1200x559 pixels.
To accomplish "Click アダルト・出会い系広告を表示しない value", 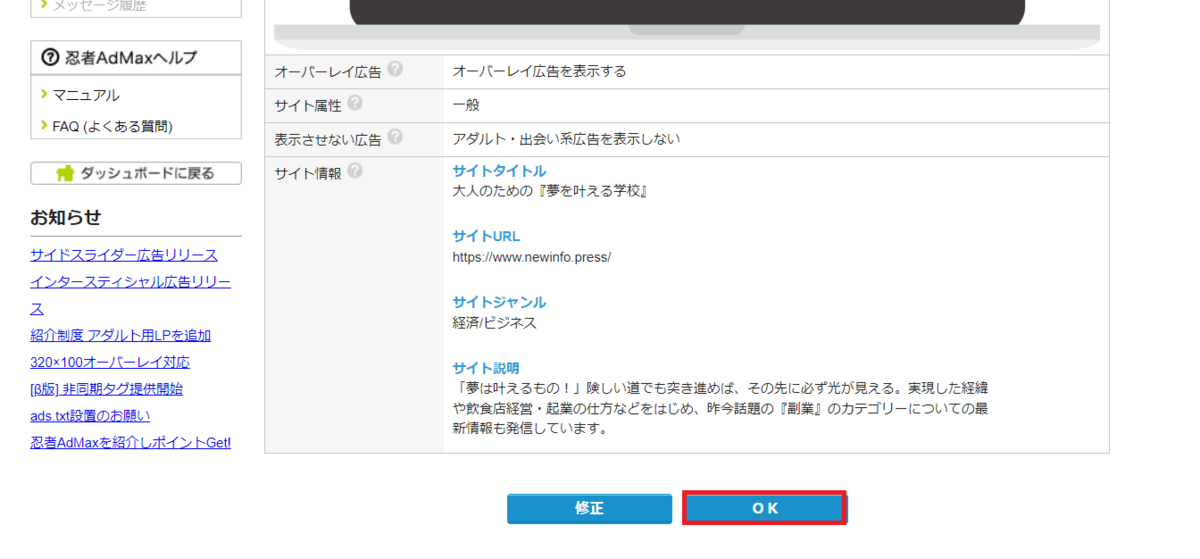I will 566,139.
